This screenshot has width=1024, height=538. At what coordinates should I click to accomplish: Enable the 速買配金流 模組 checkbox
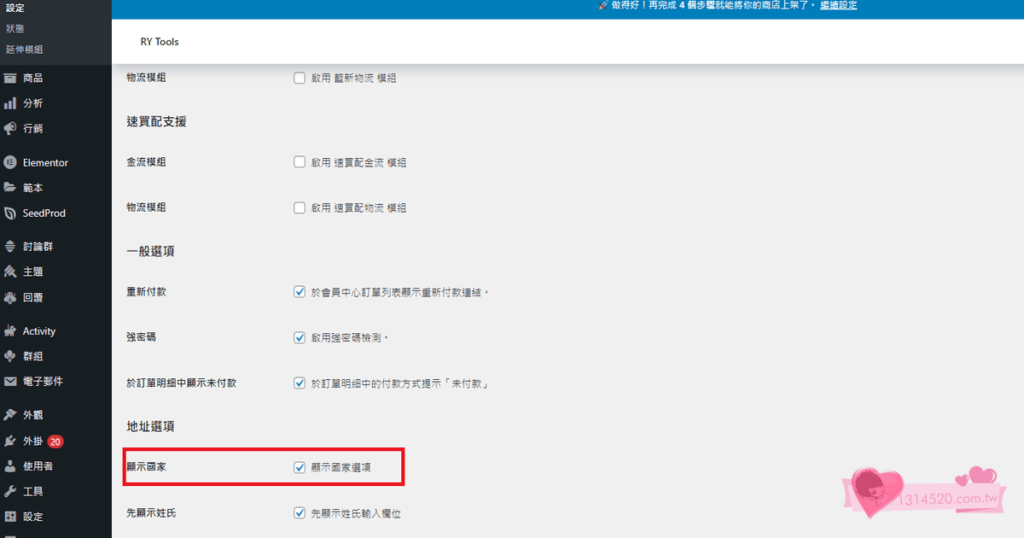tap(299, 162)
